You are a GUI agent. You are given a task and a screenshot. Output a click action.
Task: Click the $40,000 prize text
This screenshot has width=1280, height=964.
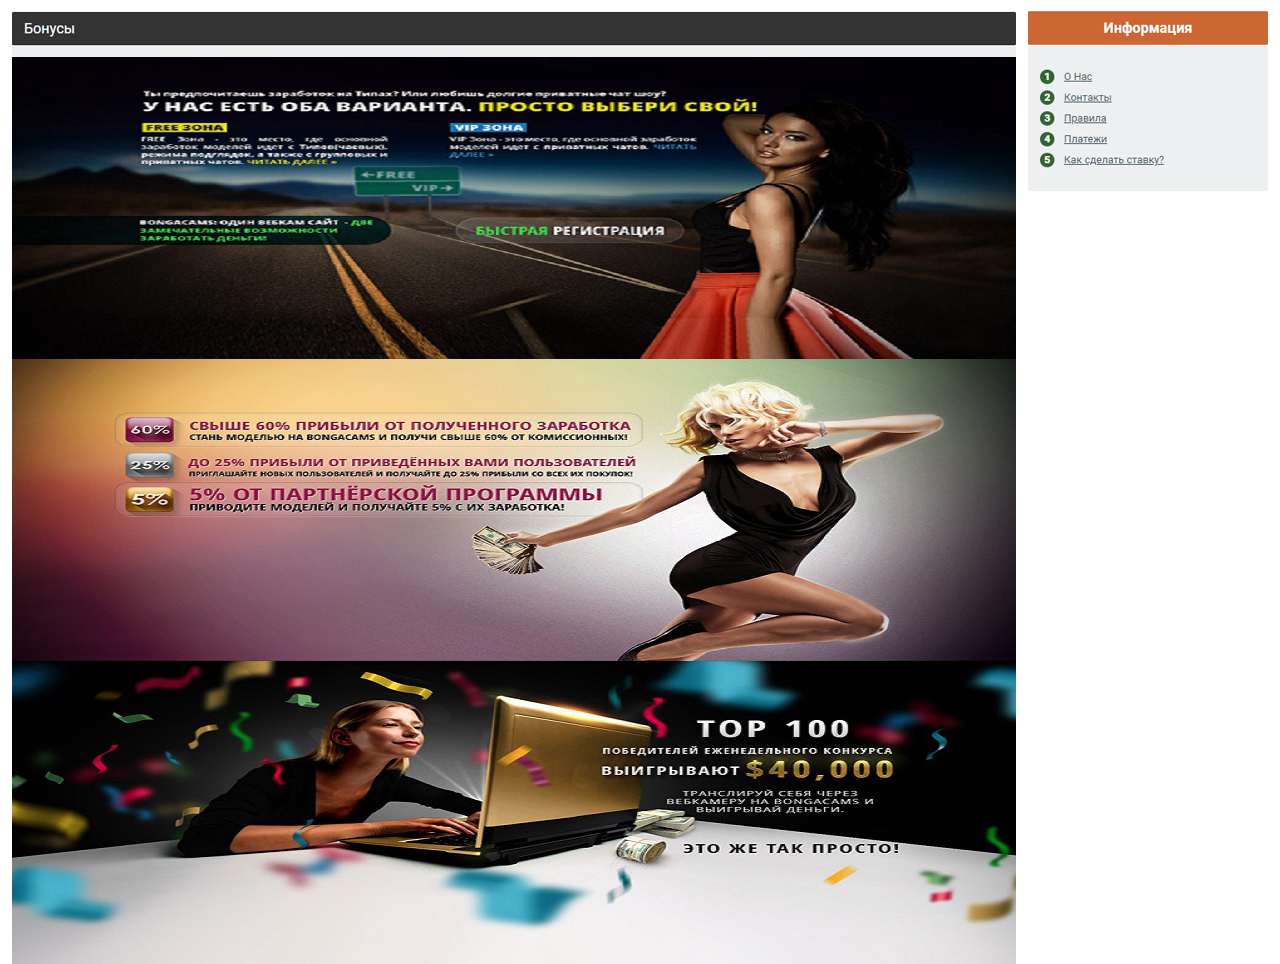[819, 769]
